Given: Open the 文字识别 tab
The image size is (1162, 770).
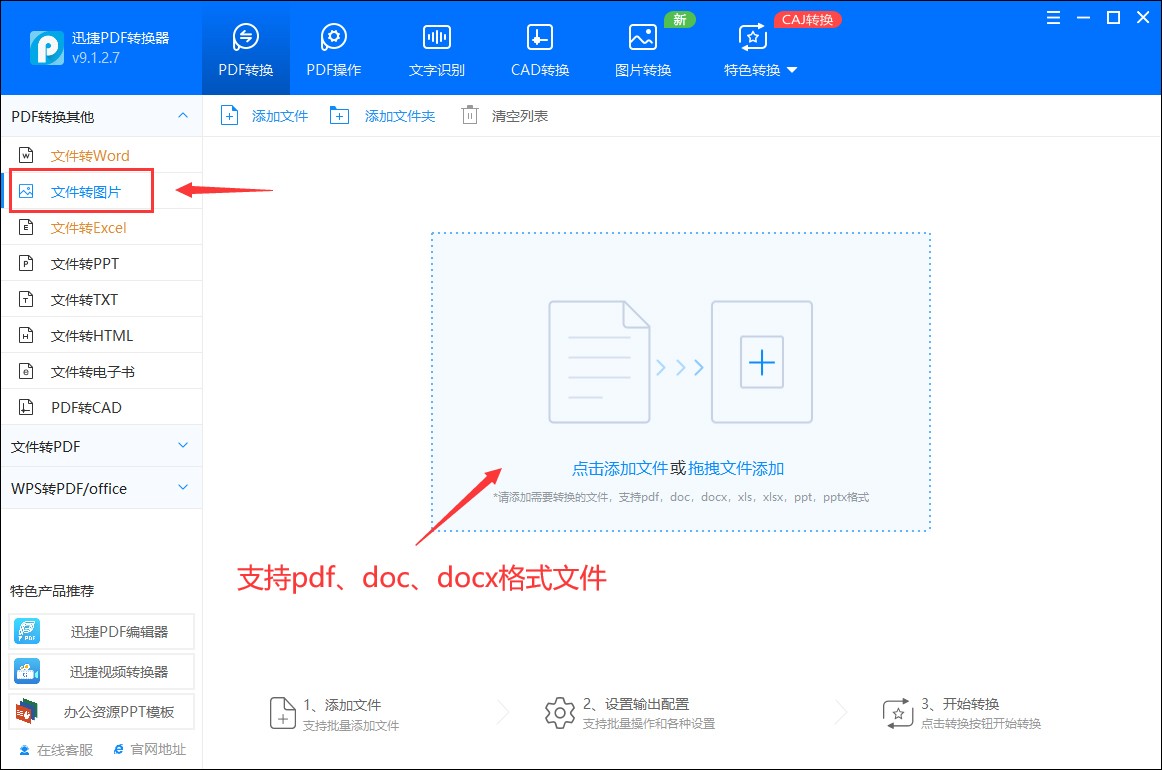Looking at the screenshot, I should (x=436, y=48).
